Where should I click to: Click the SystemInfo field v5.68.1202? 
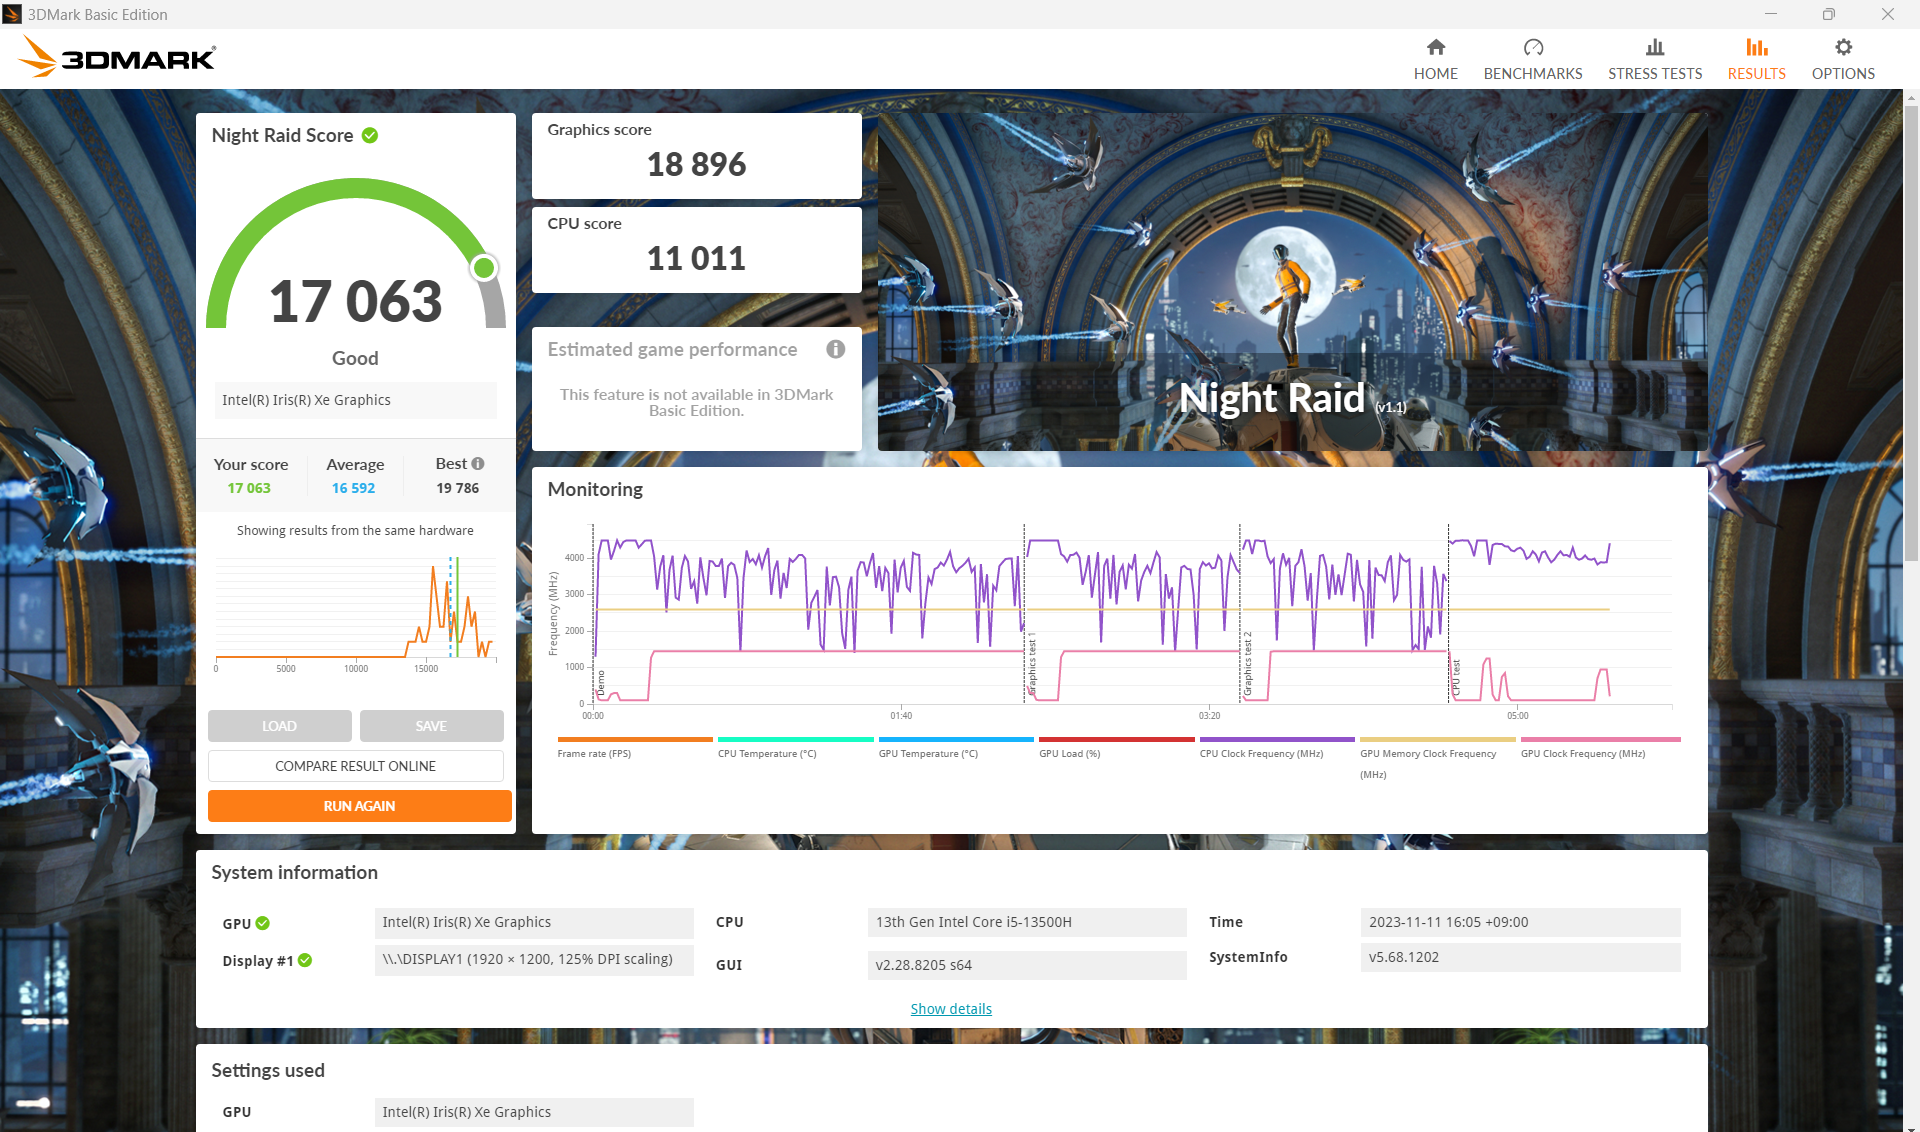pos(1520,957)
